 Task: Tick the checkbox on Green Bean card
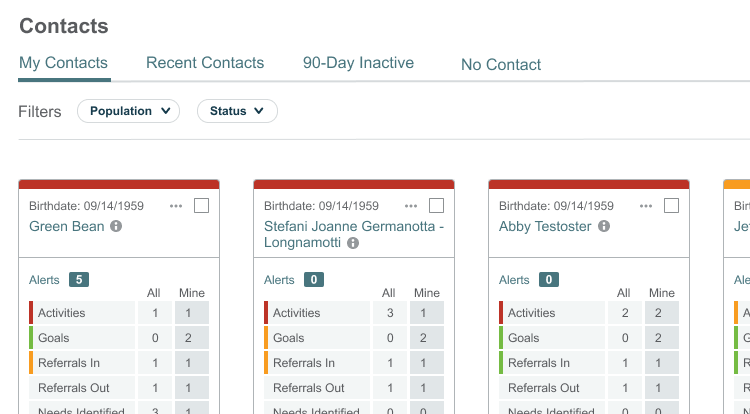point(201,206)
